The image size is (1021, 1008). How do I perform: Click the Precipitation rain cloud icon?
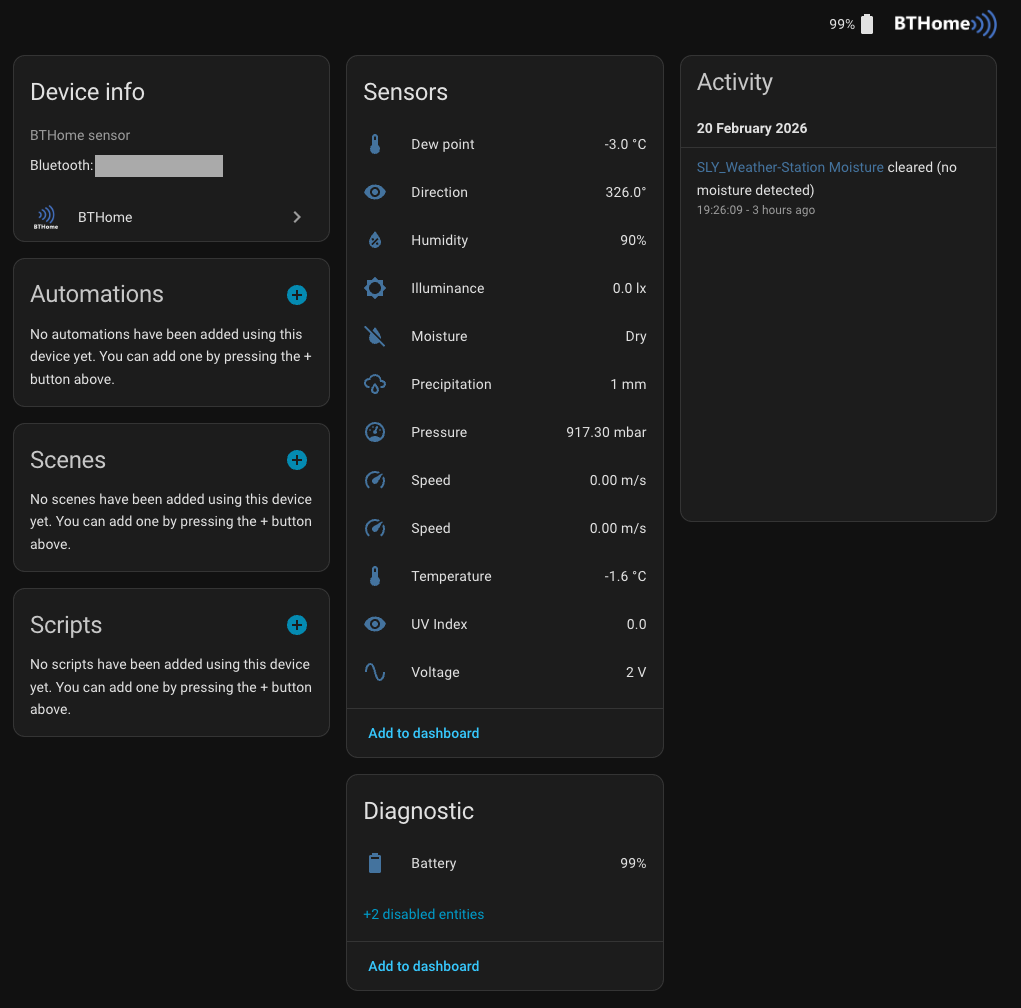[x=375, y=384]
